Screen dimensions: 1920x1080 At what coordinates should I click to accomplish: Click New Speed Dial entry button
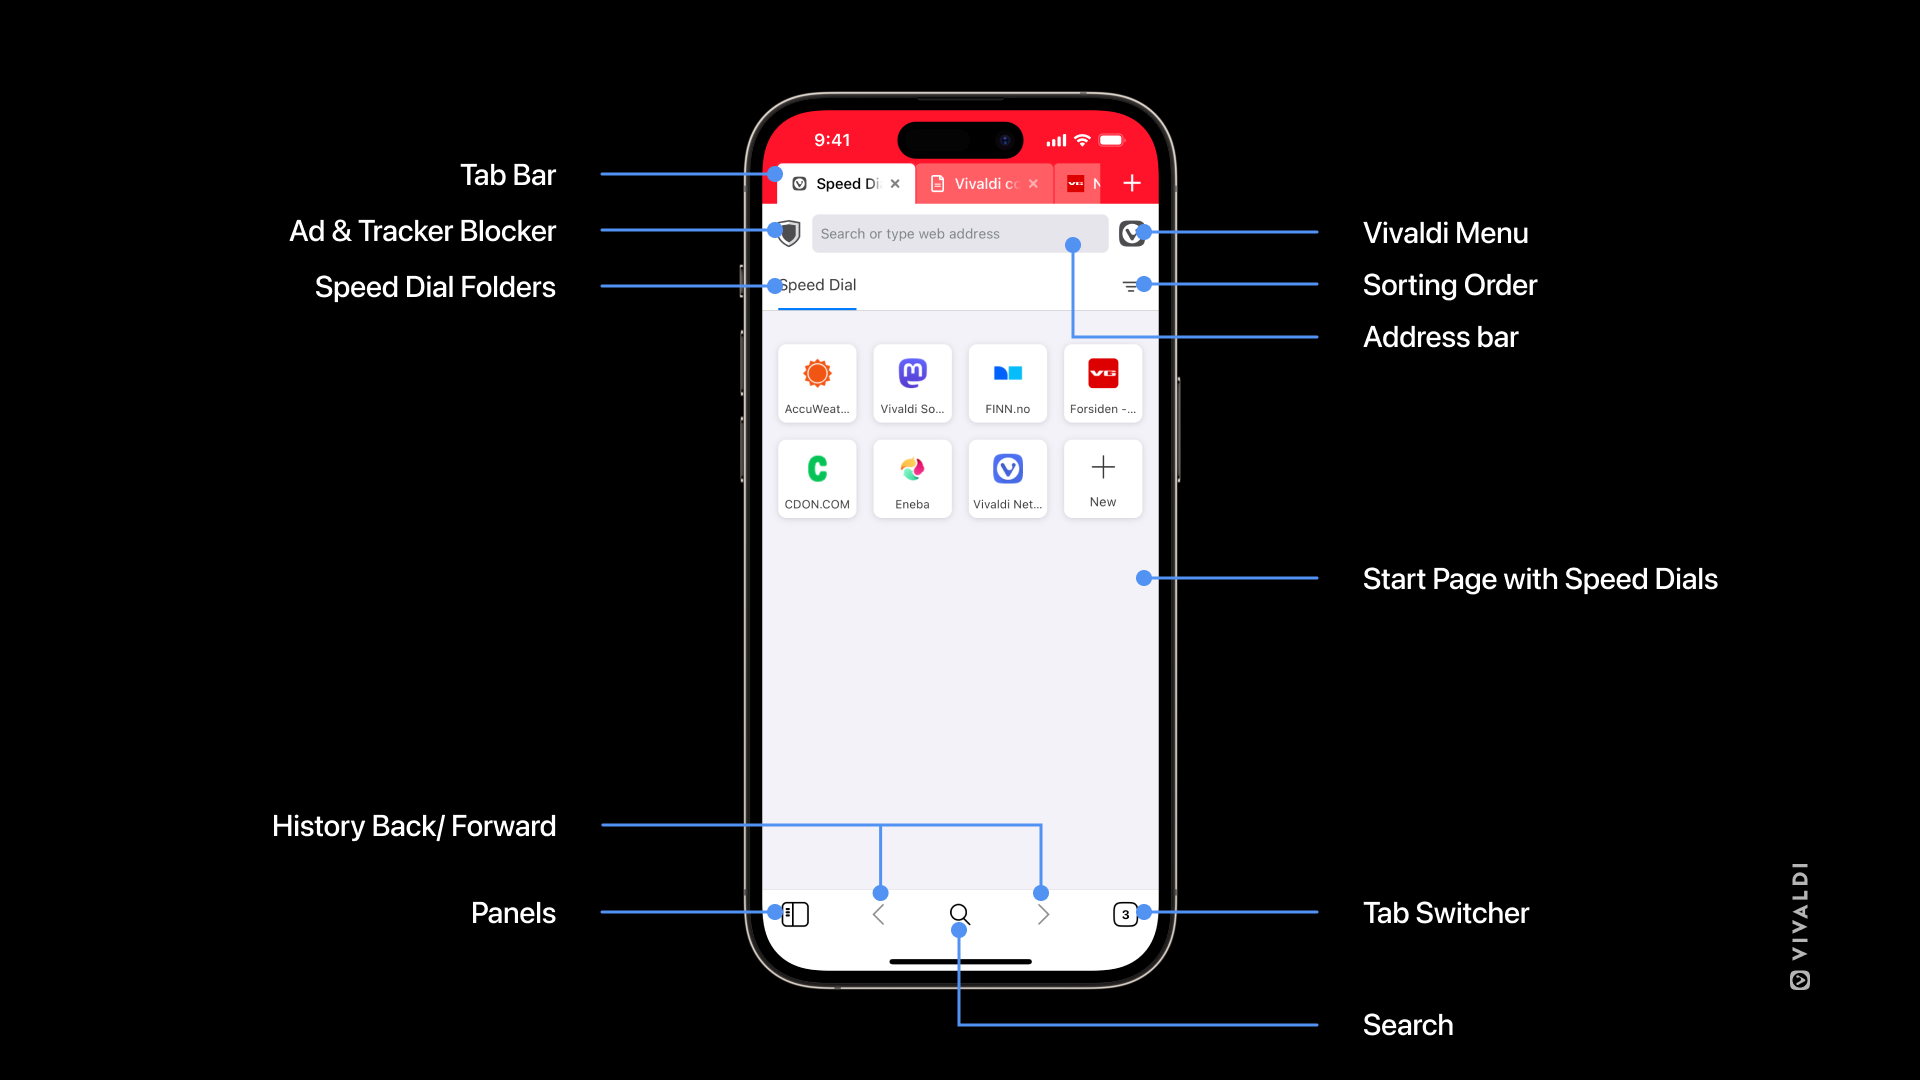tap(1102, 477)
